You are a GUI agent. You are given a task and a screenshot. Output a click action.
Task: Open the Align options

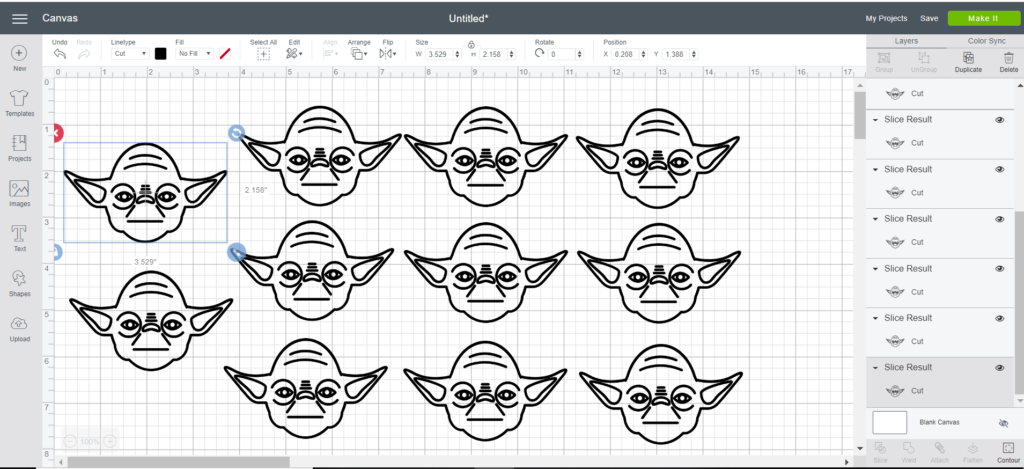tap(330, 54)
